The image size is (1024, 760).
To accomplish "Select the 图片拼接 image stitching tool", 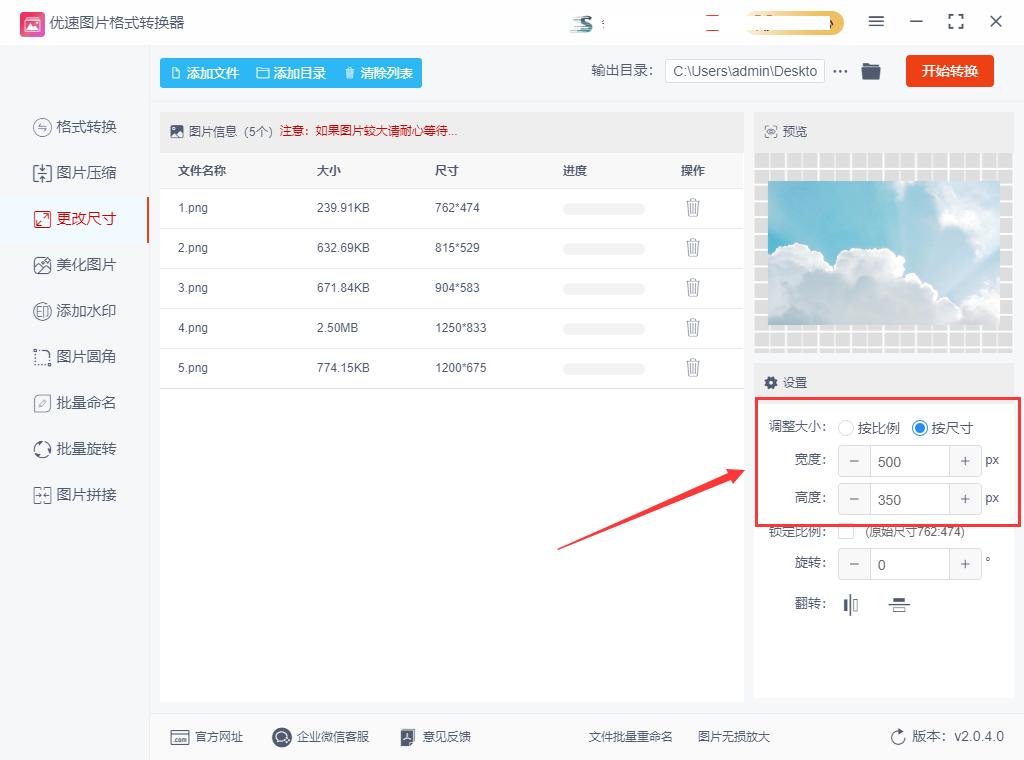I will click(x=75, y=494).
